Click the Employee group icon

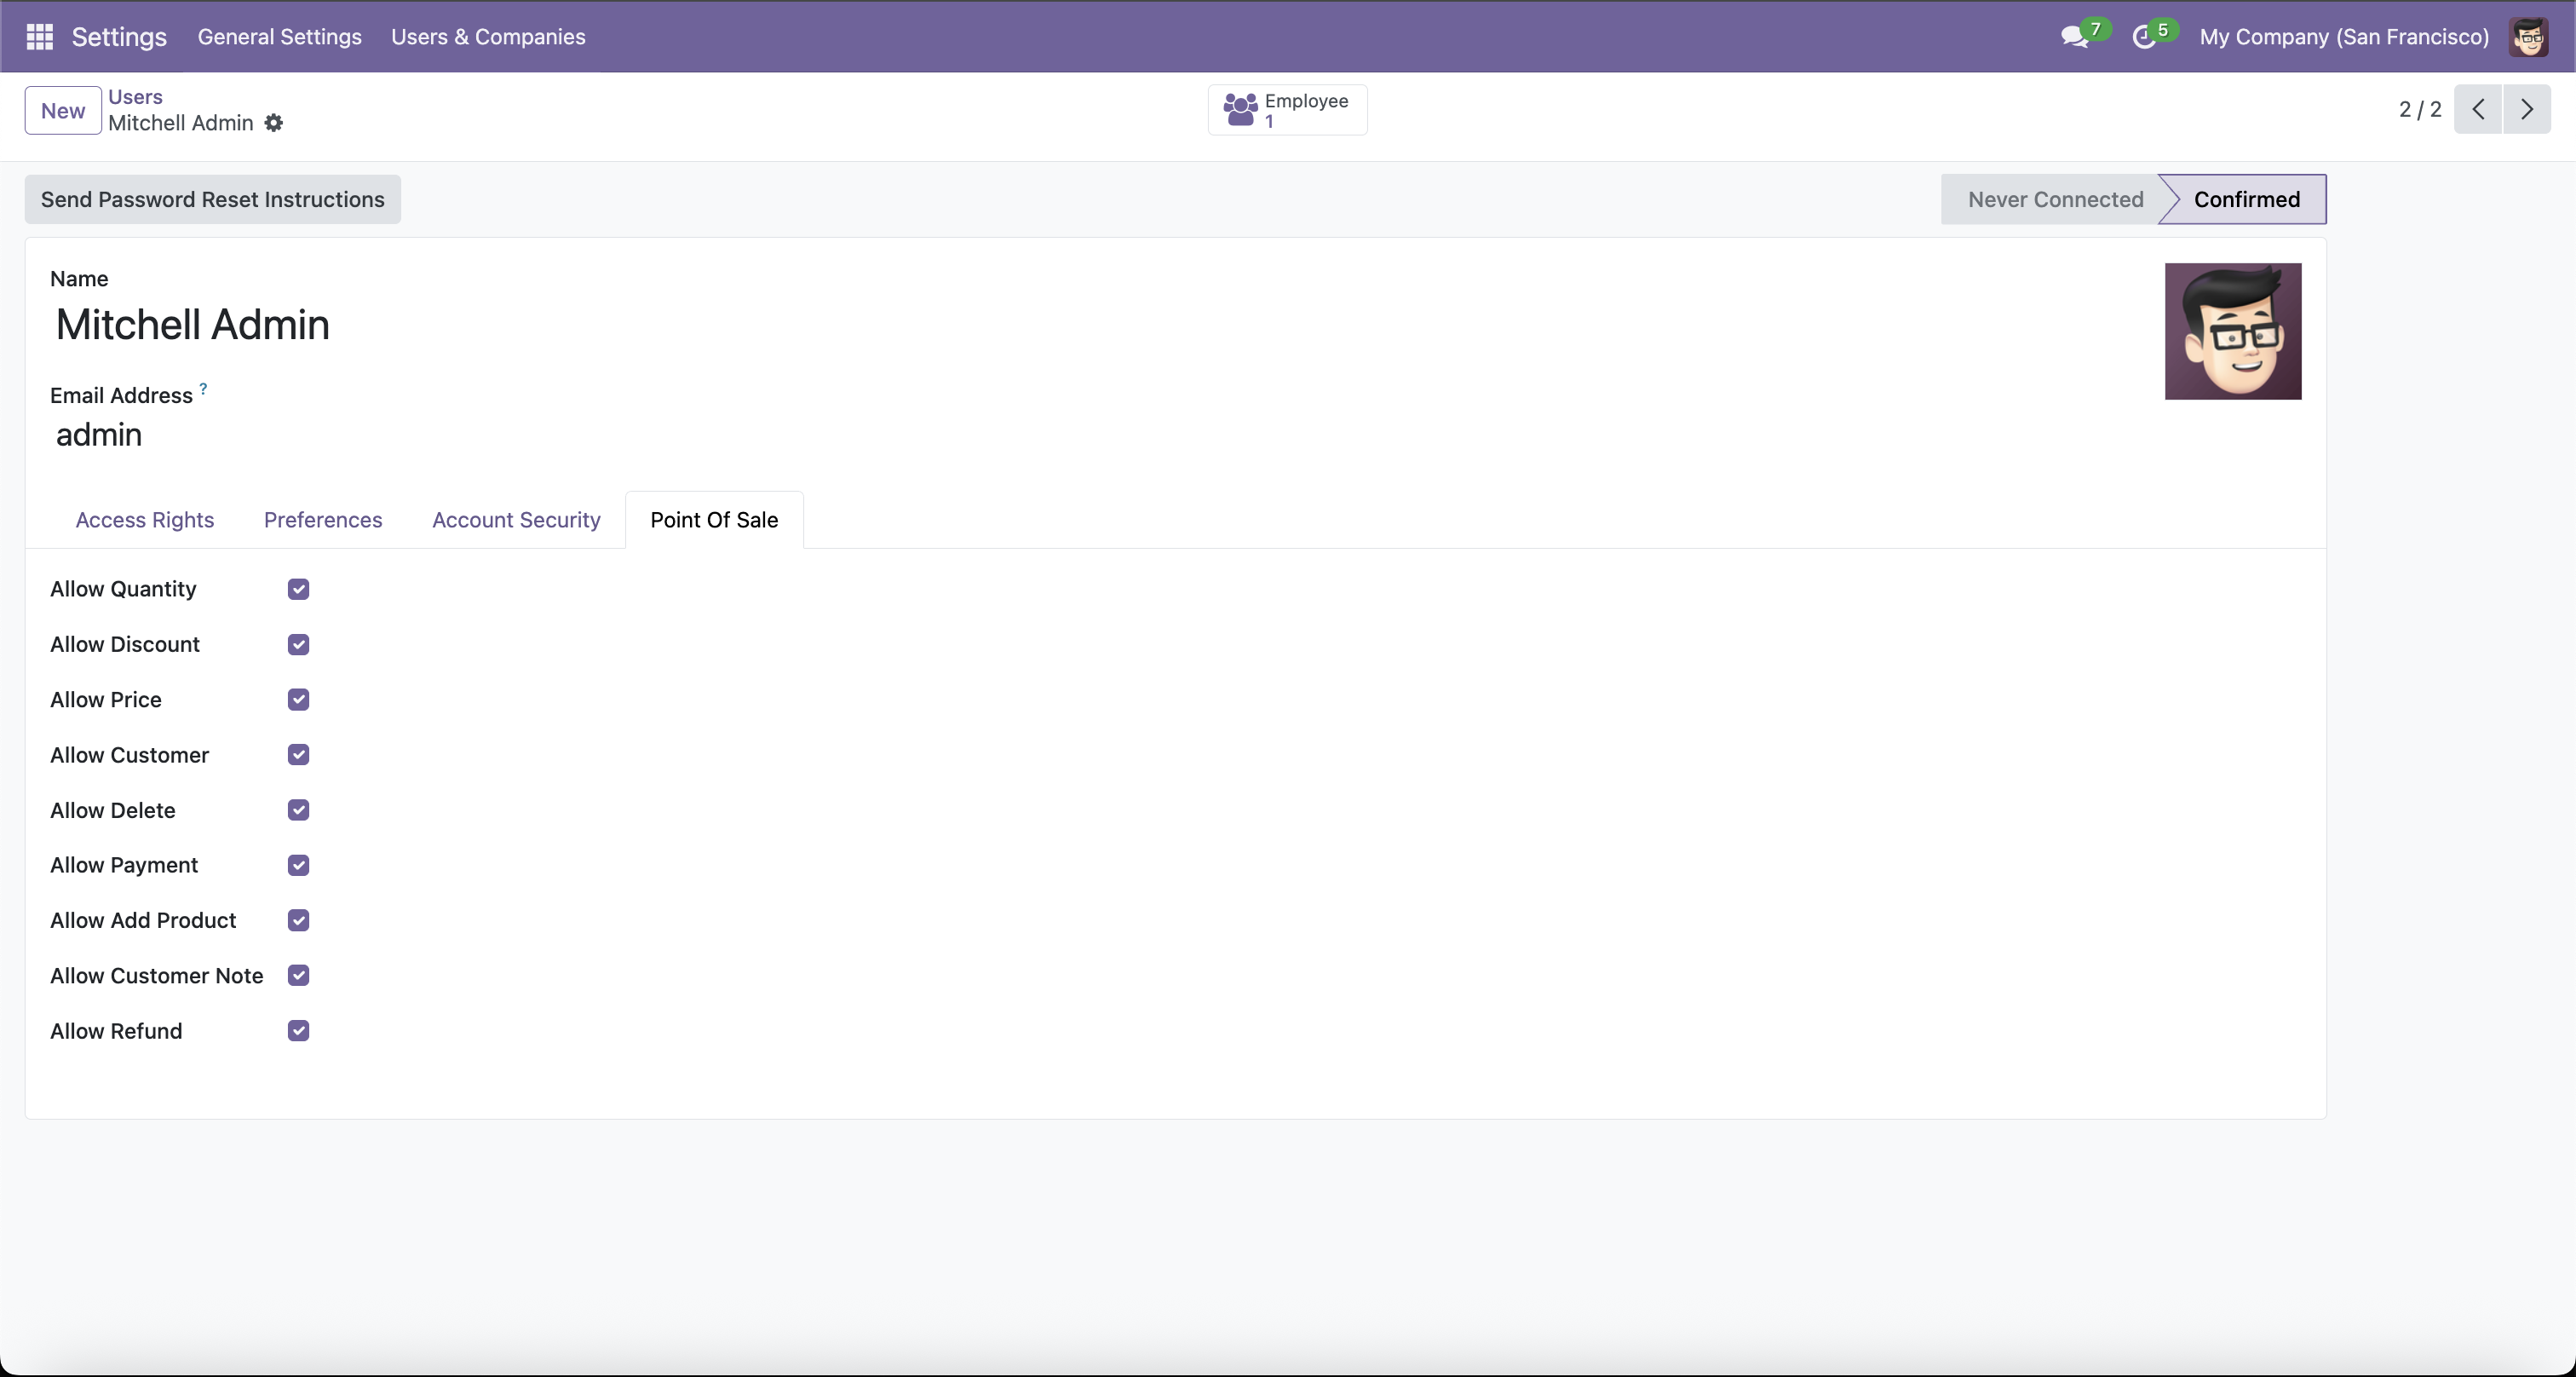point(1240,110)
